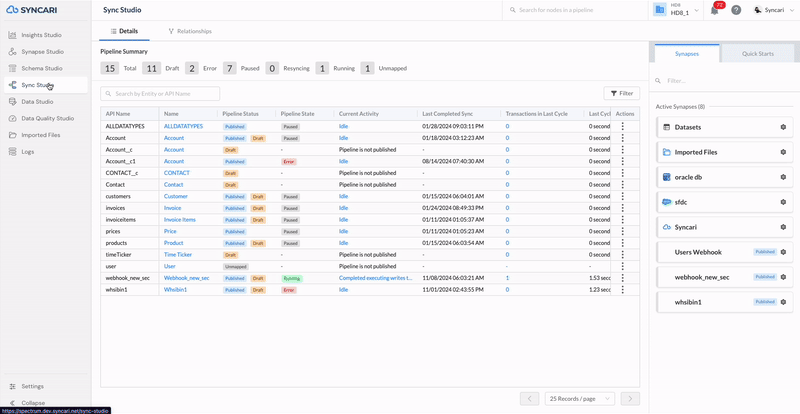Open notifications bell
This screenshot has height=414, width=800.
click(714, 10)
